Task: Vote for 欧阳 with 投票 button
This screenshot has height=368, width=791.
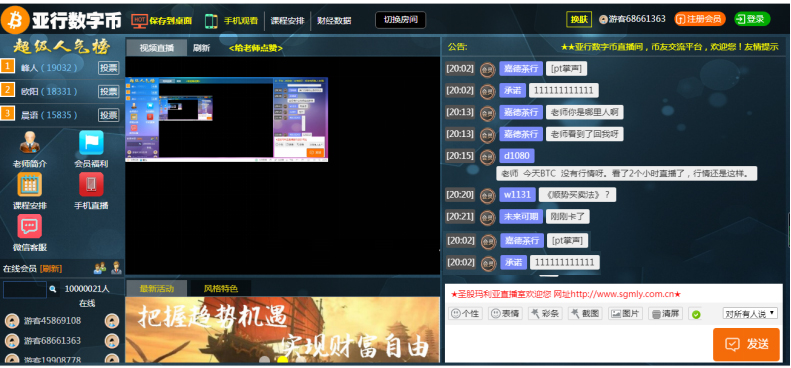Action: [x=108, y=91]
